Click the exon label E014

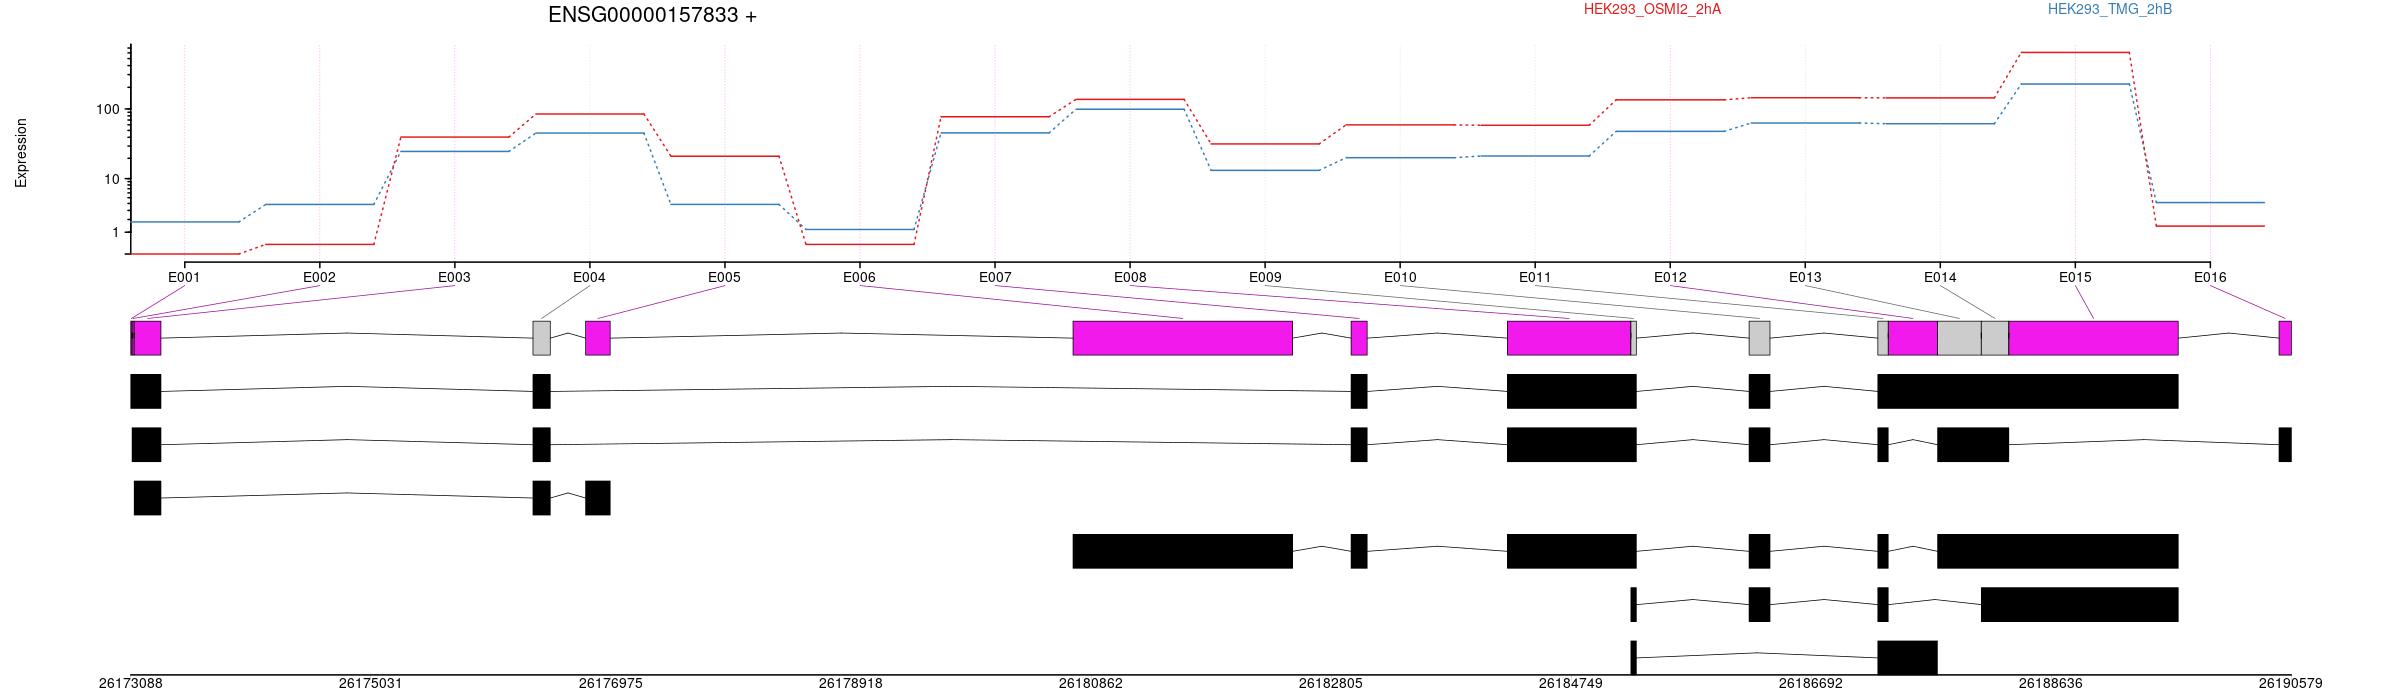(1940, 277)
